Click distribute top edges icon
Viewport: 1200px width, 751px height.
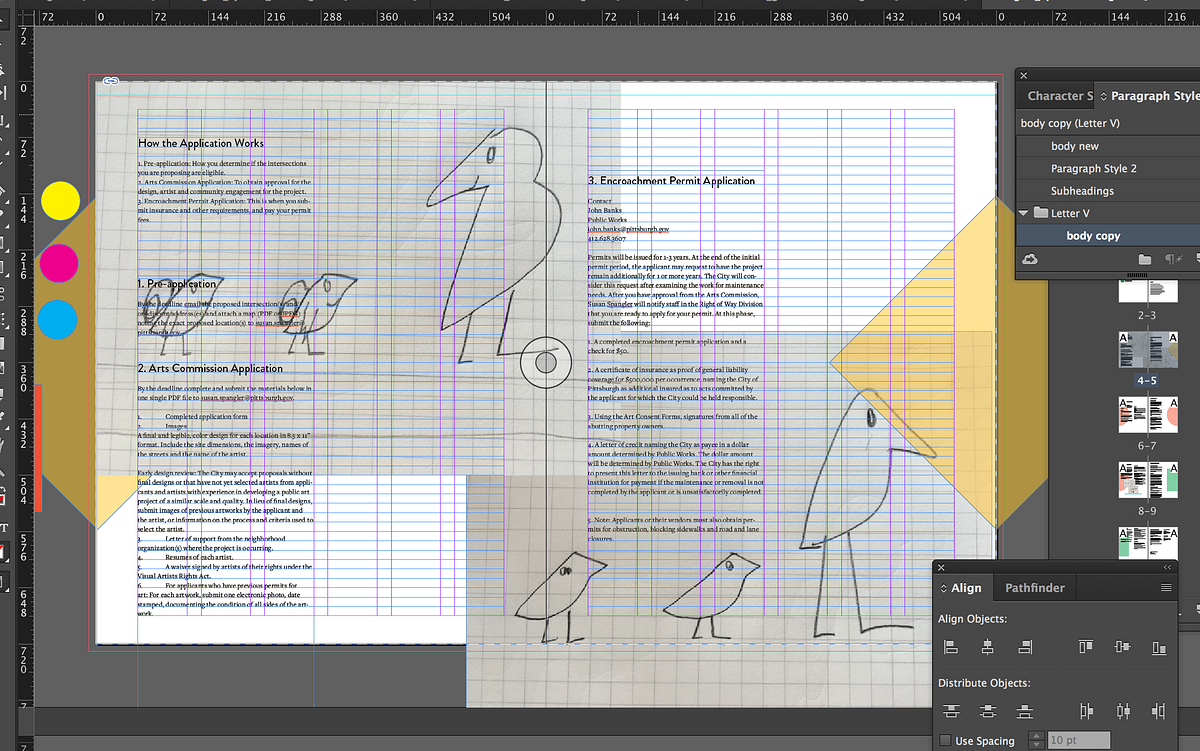pyautogui.click(x=951, y=711)
